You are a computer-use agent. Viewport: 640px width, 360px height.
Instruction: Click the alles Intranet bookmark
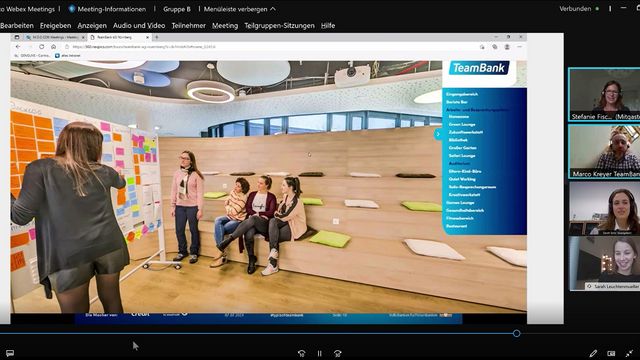[68, 56]
